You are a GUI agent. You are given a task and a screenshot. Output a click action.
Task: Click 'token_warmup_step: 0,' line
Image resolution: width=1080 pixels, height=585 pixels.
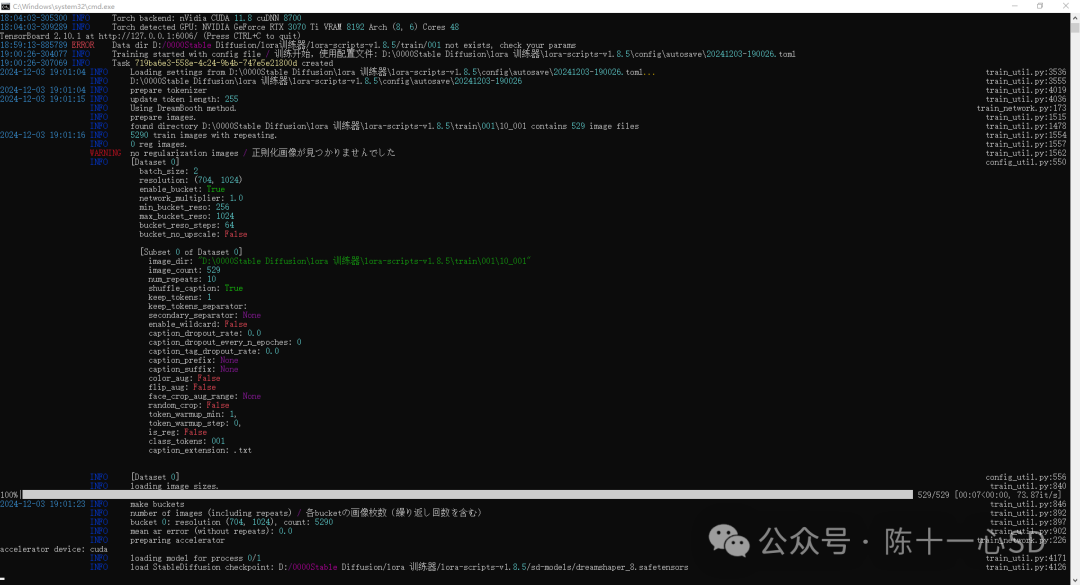(x=194, y=423)
